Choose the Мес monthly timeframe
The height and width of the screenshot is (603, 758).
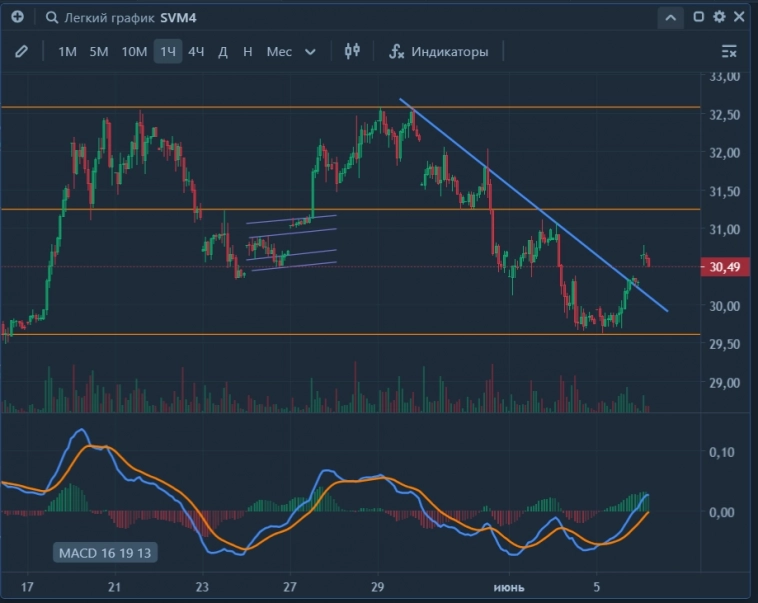click(x=279, y=51)
